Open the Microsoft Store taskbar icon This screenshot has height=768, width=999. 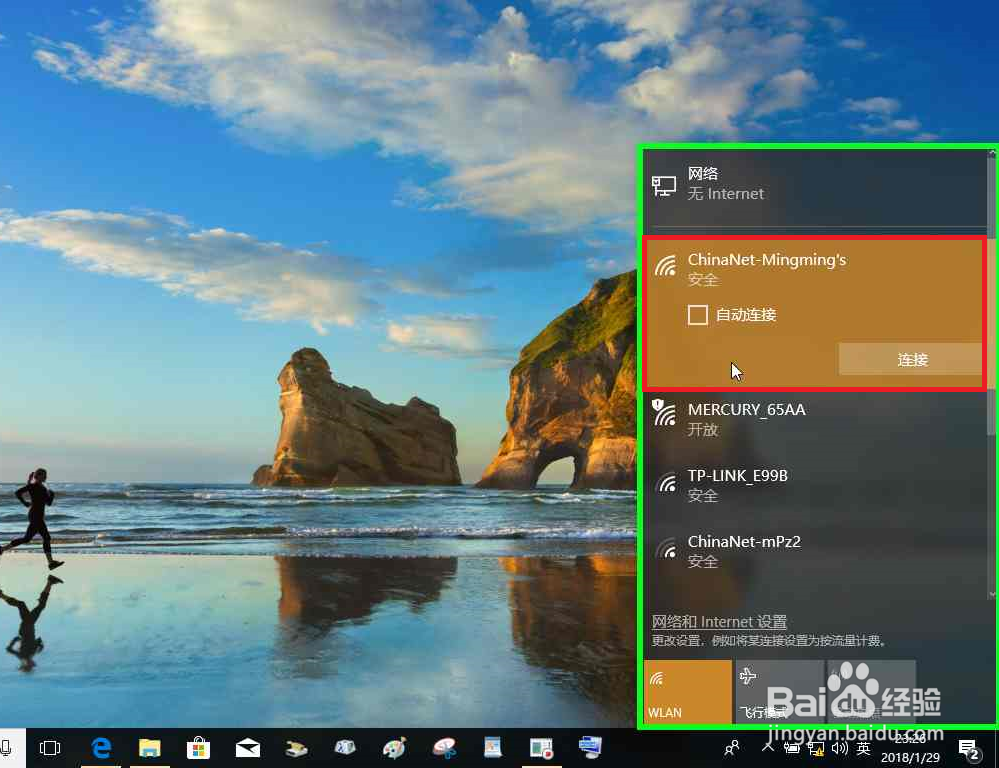coord(198,748)
